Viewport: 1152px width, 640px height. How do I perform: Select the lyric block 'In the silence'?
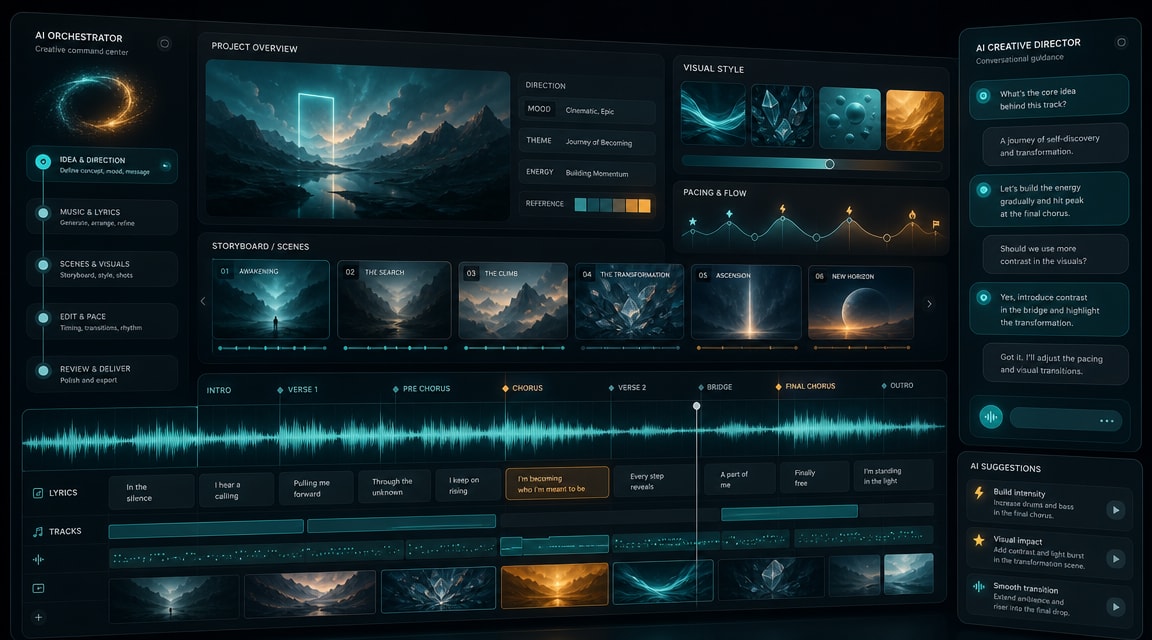point(151,492)
